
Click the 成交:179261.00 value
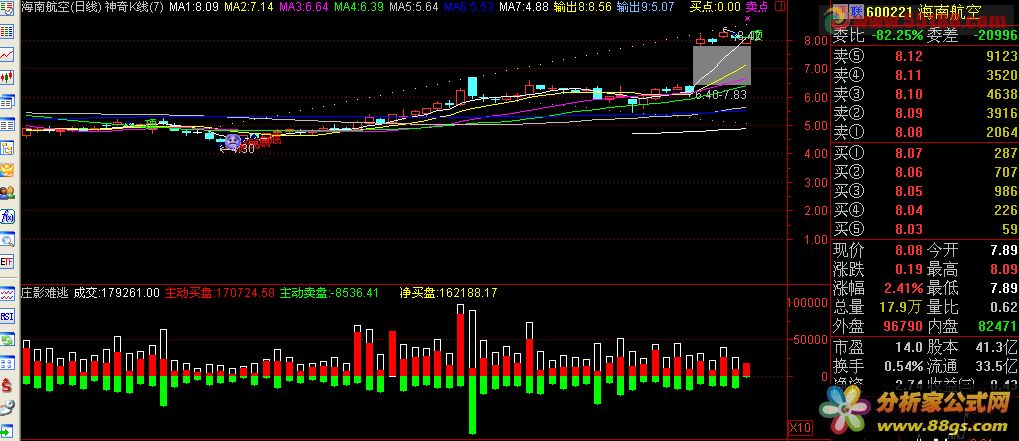coord(117,293)
